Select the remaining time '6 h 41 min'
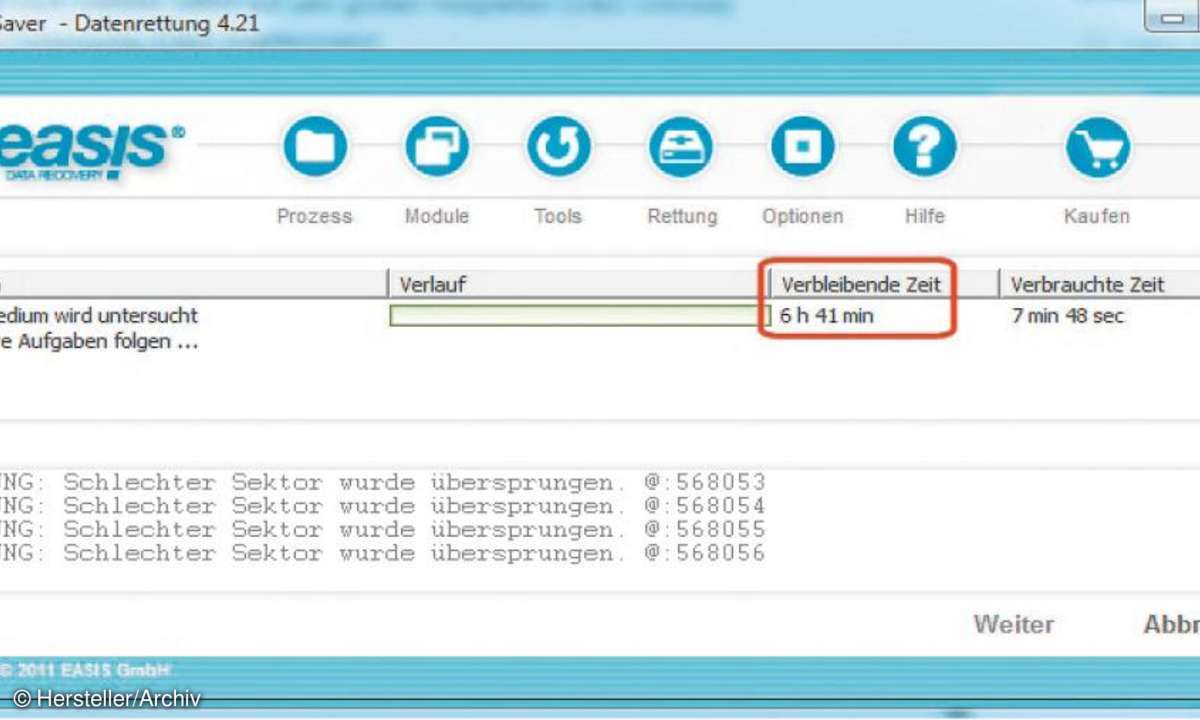 click(827, 316)
